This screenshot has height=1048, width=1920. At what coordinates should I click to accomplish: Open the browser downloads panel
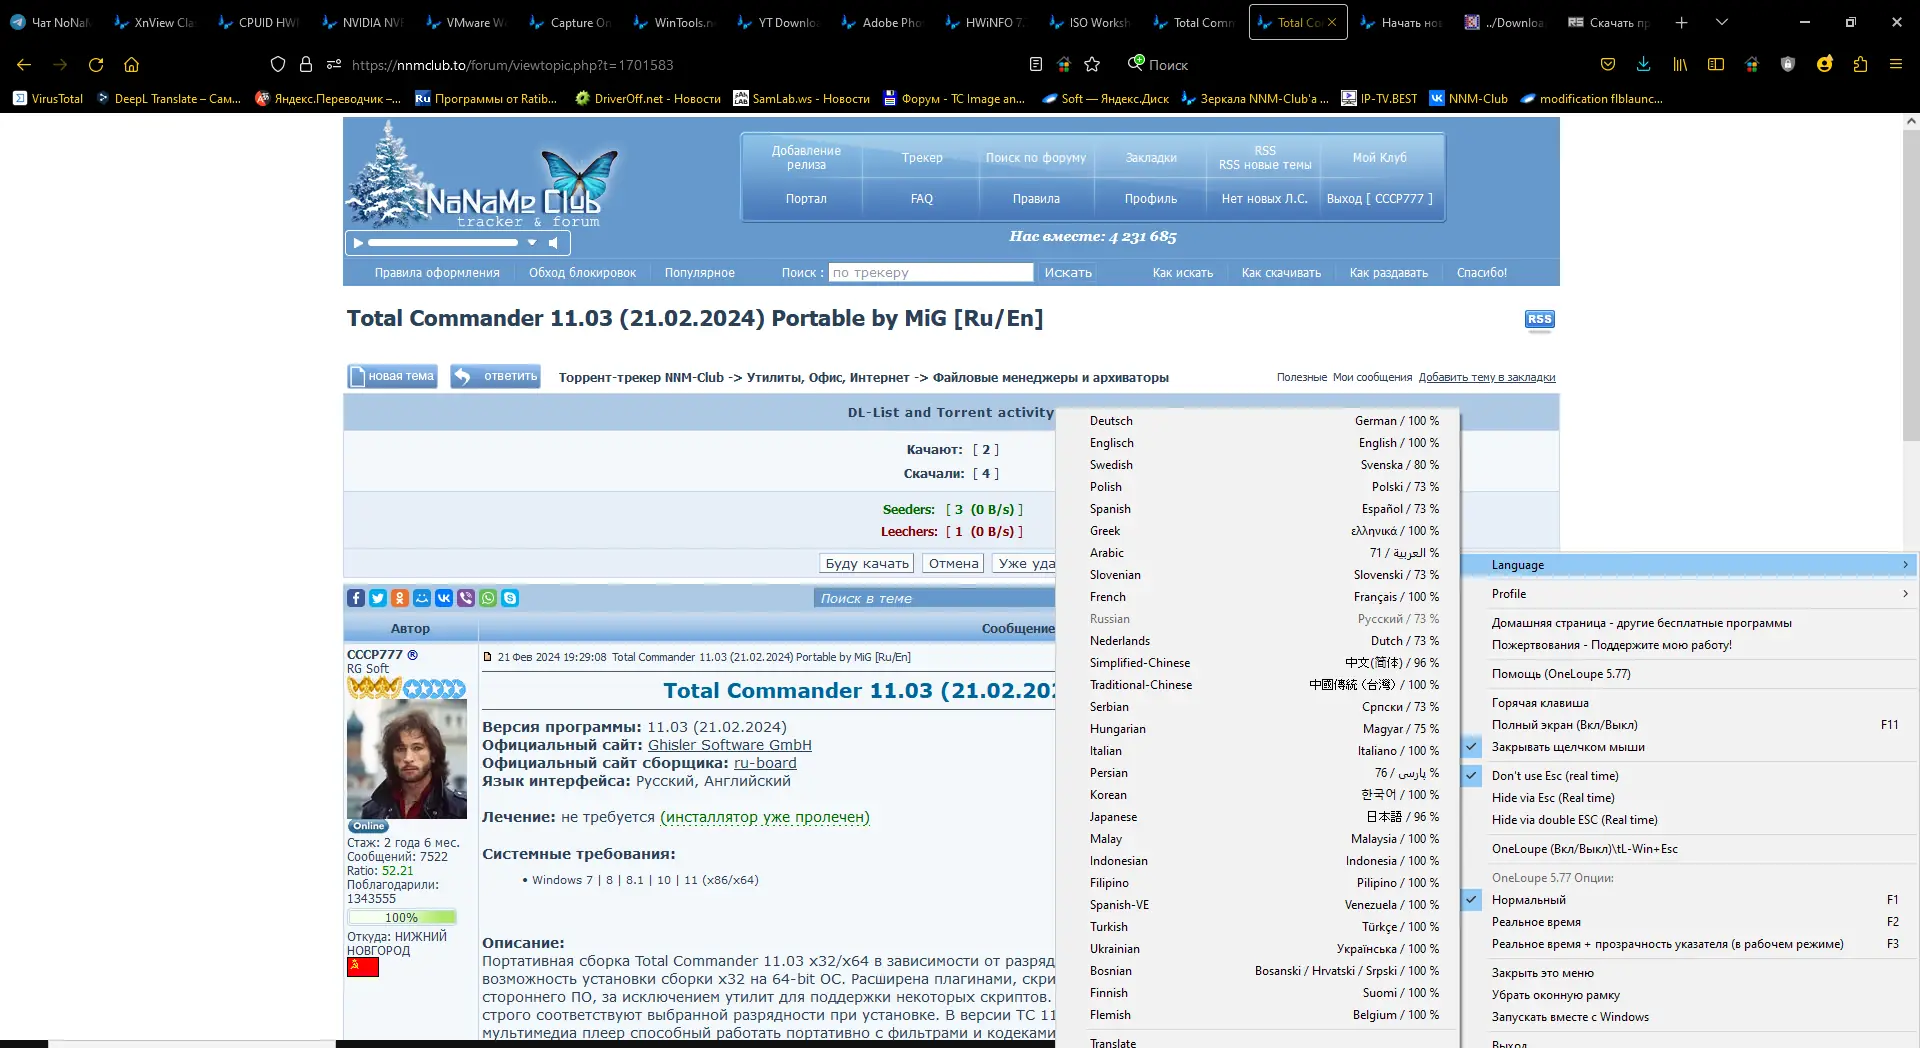(x=1643, y=65)
